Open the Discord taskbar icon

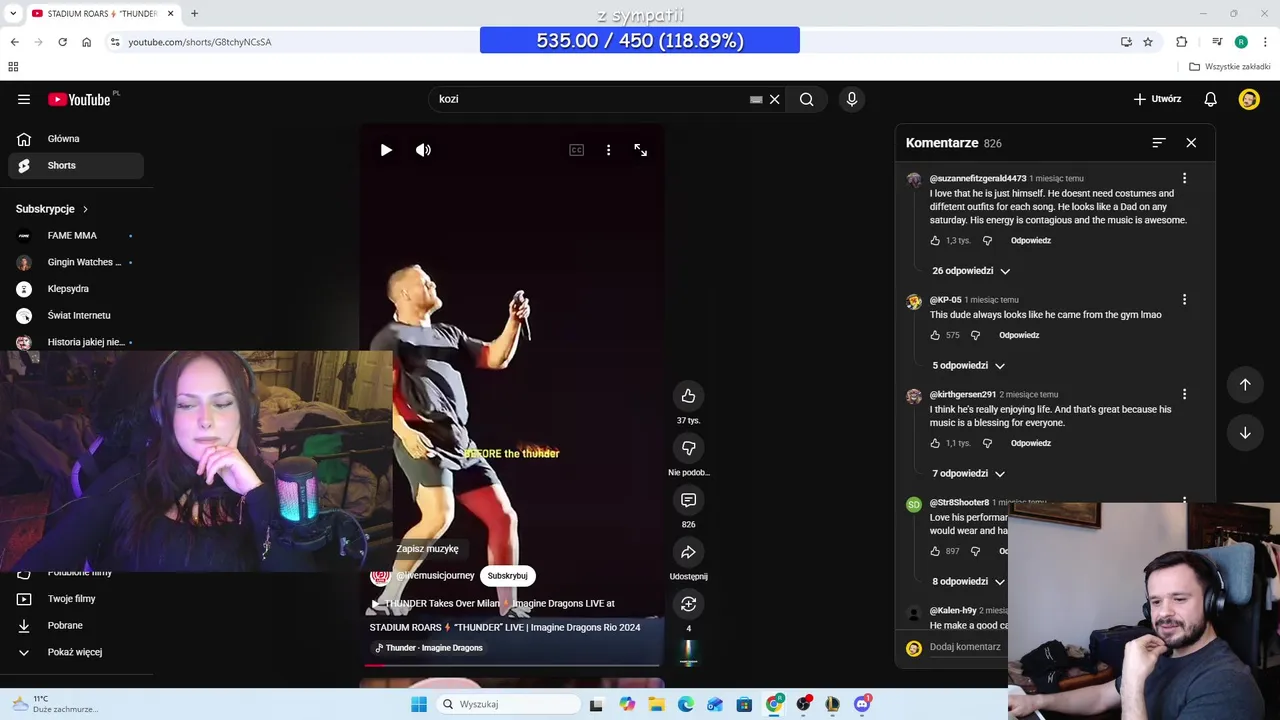pyautogui.click(x=862, y=704)
